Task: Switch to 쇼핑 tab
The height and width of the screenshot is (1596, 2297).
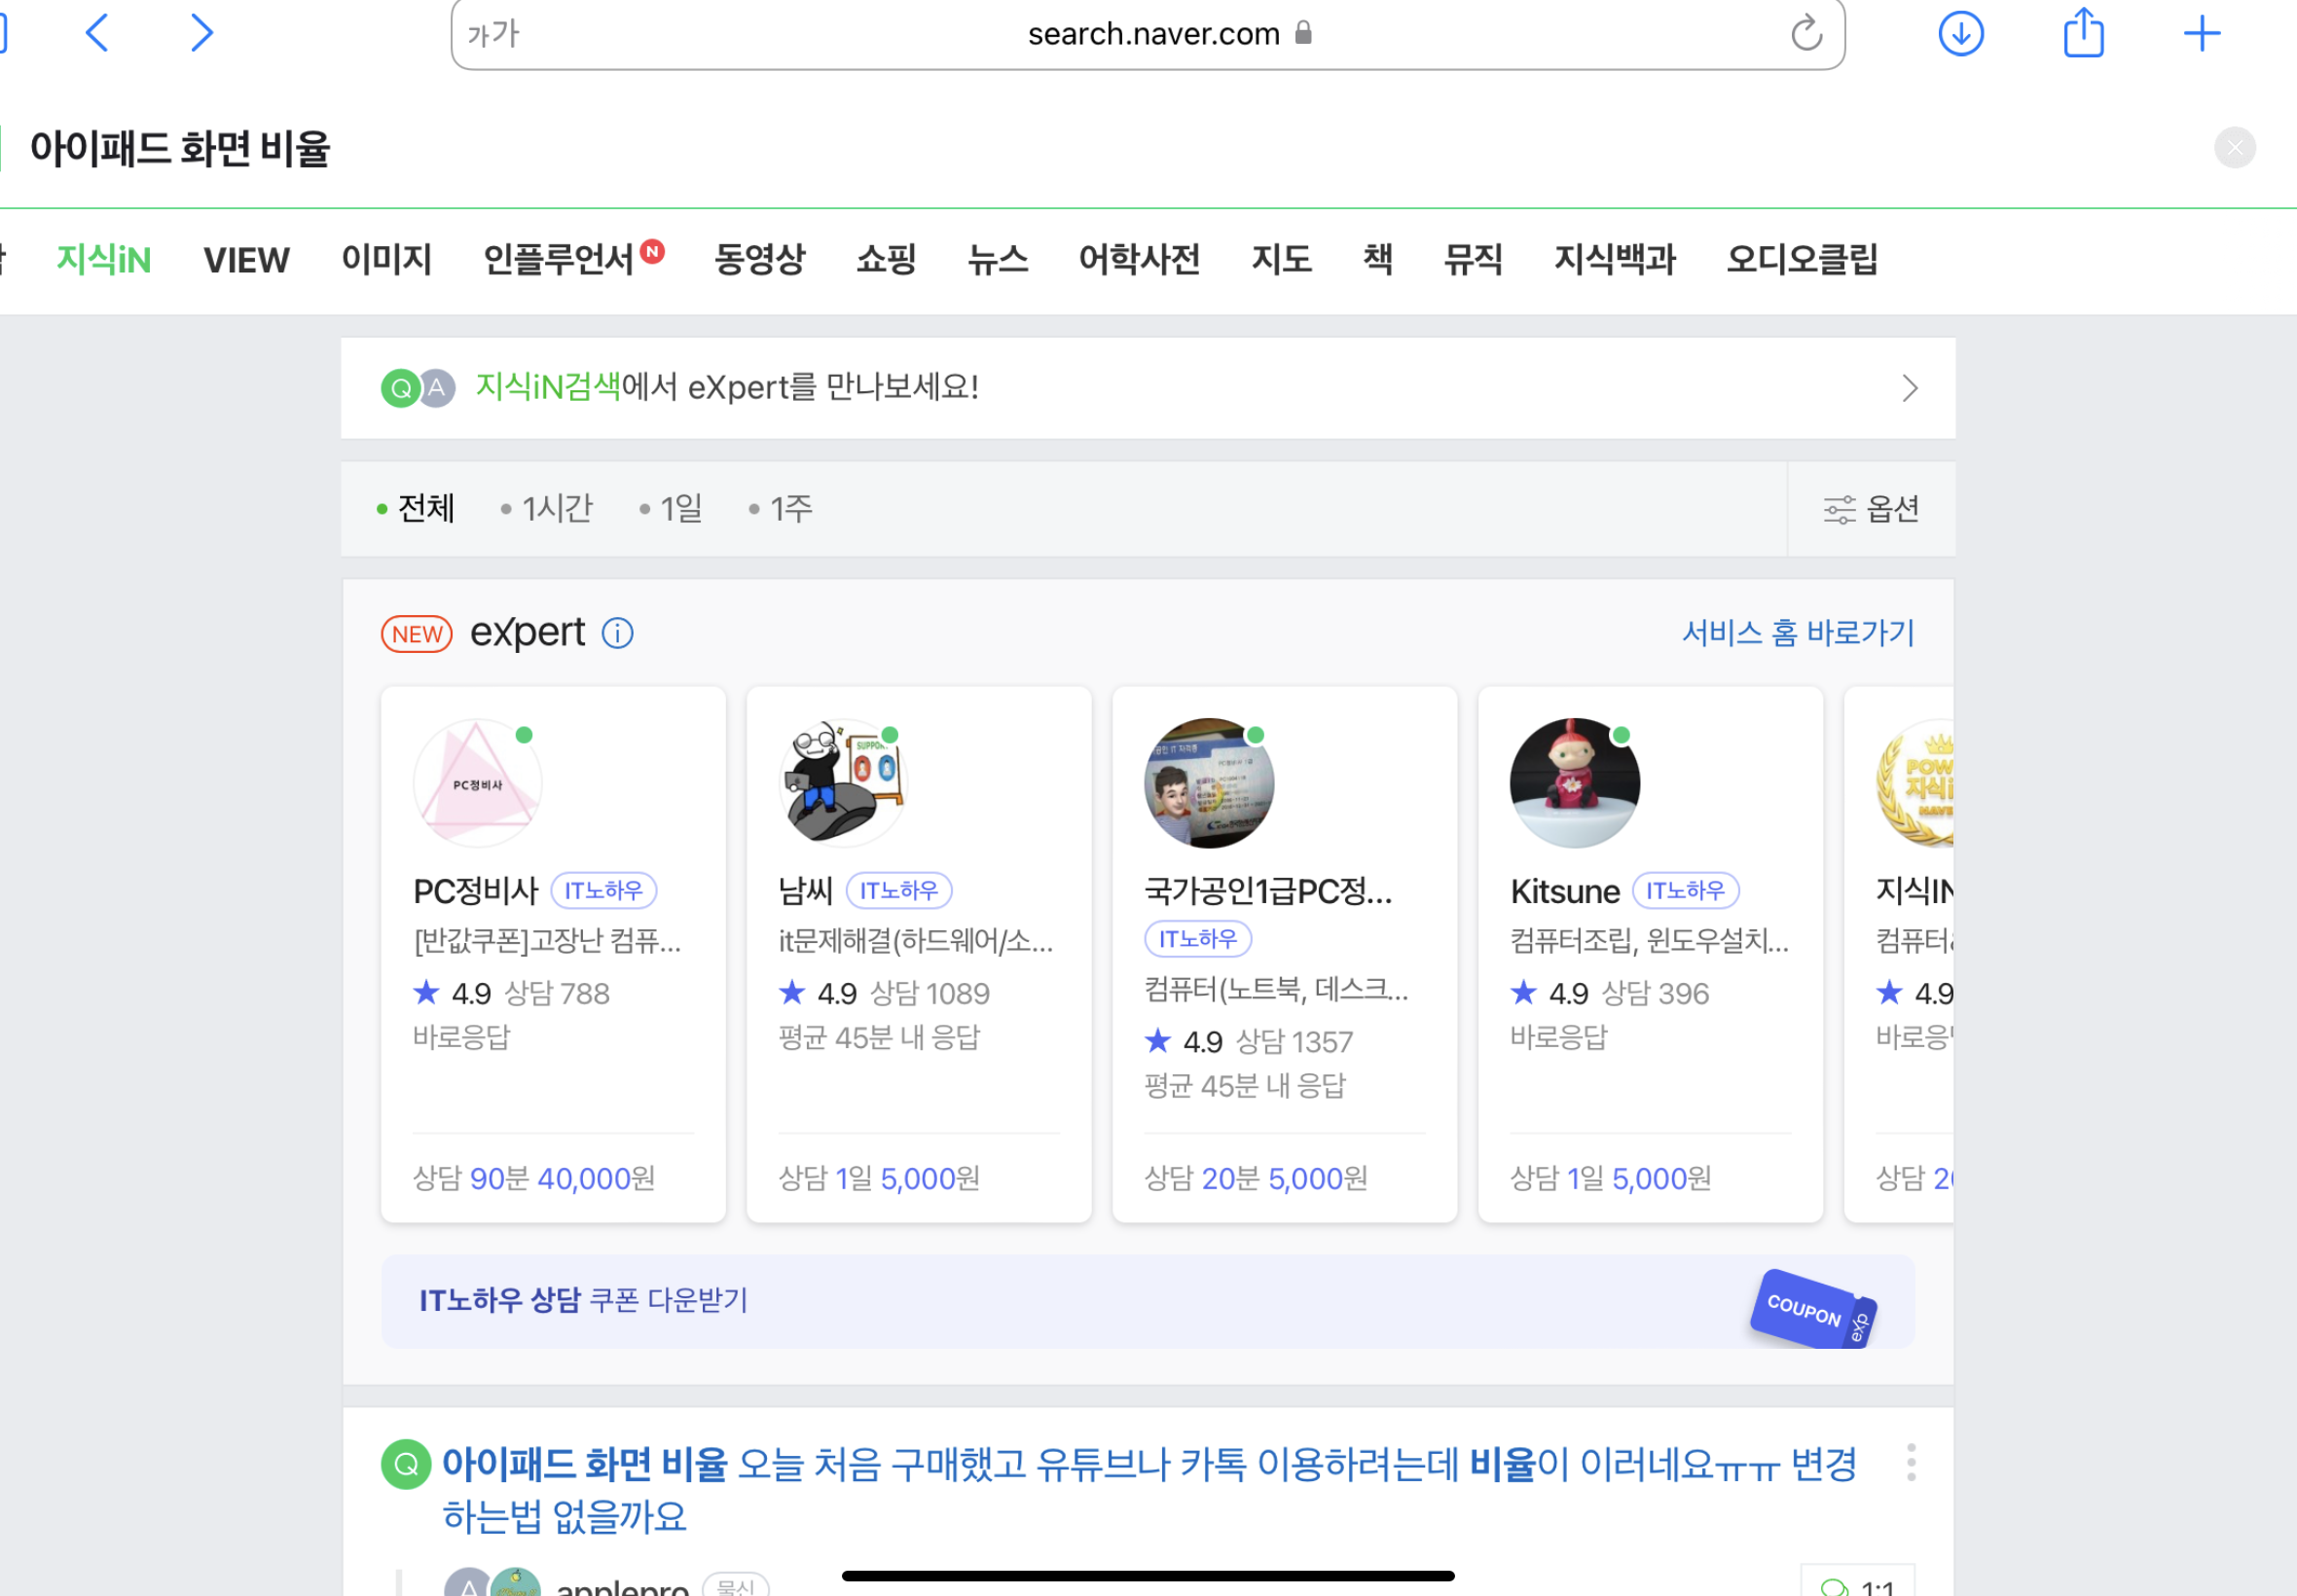Action: tap(886, 260)
